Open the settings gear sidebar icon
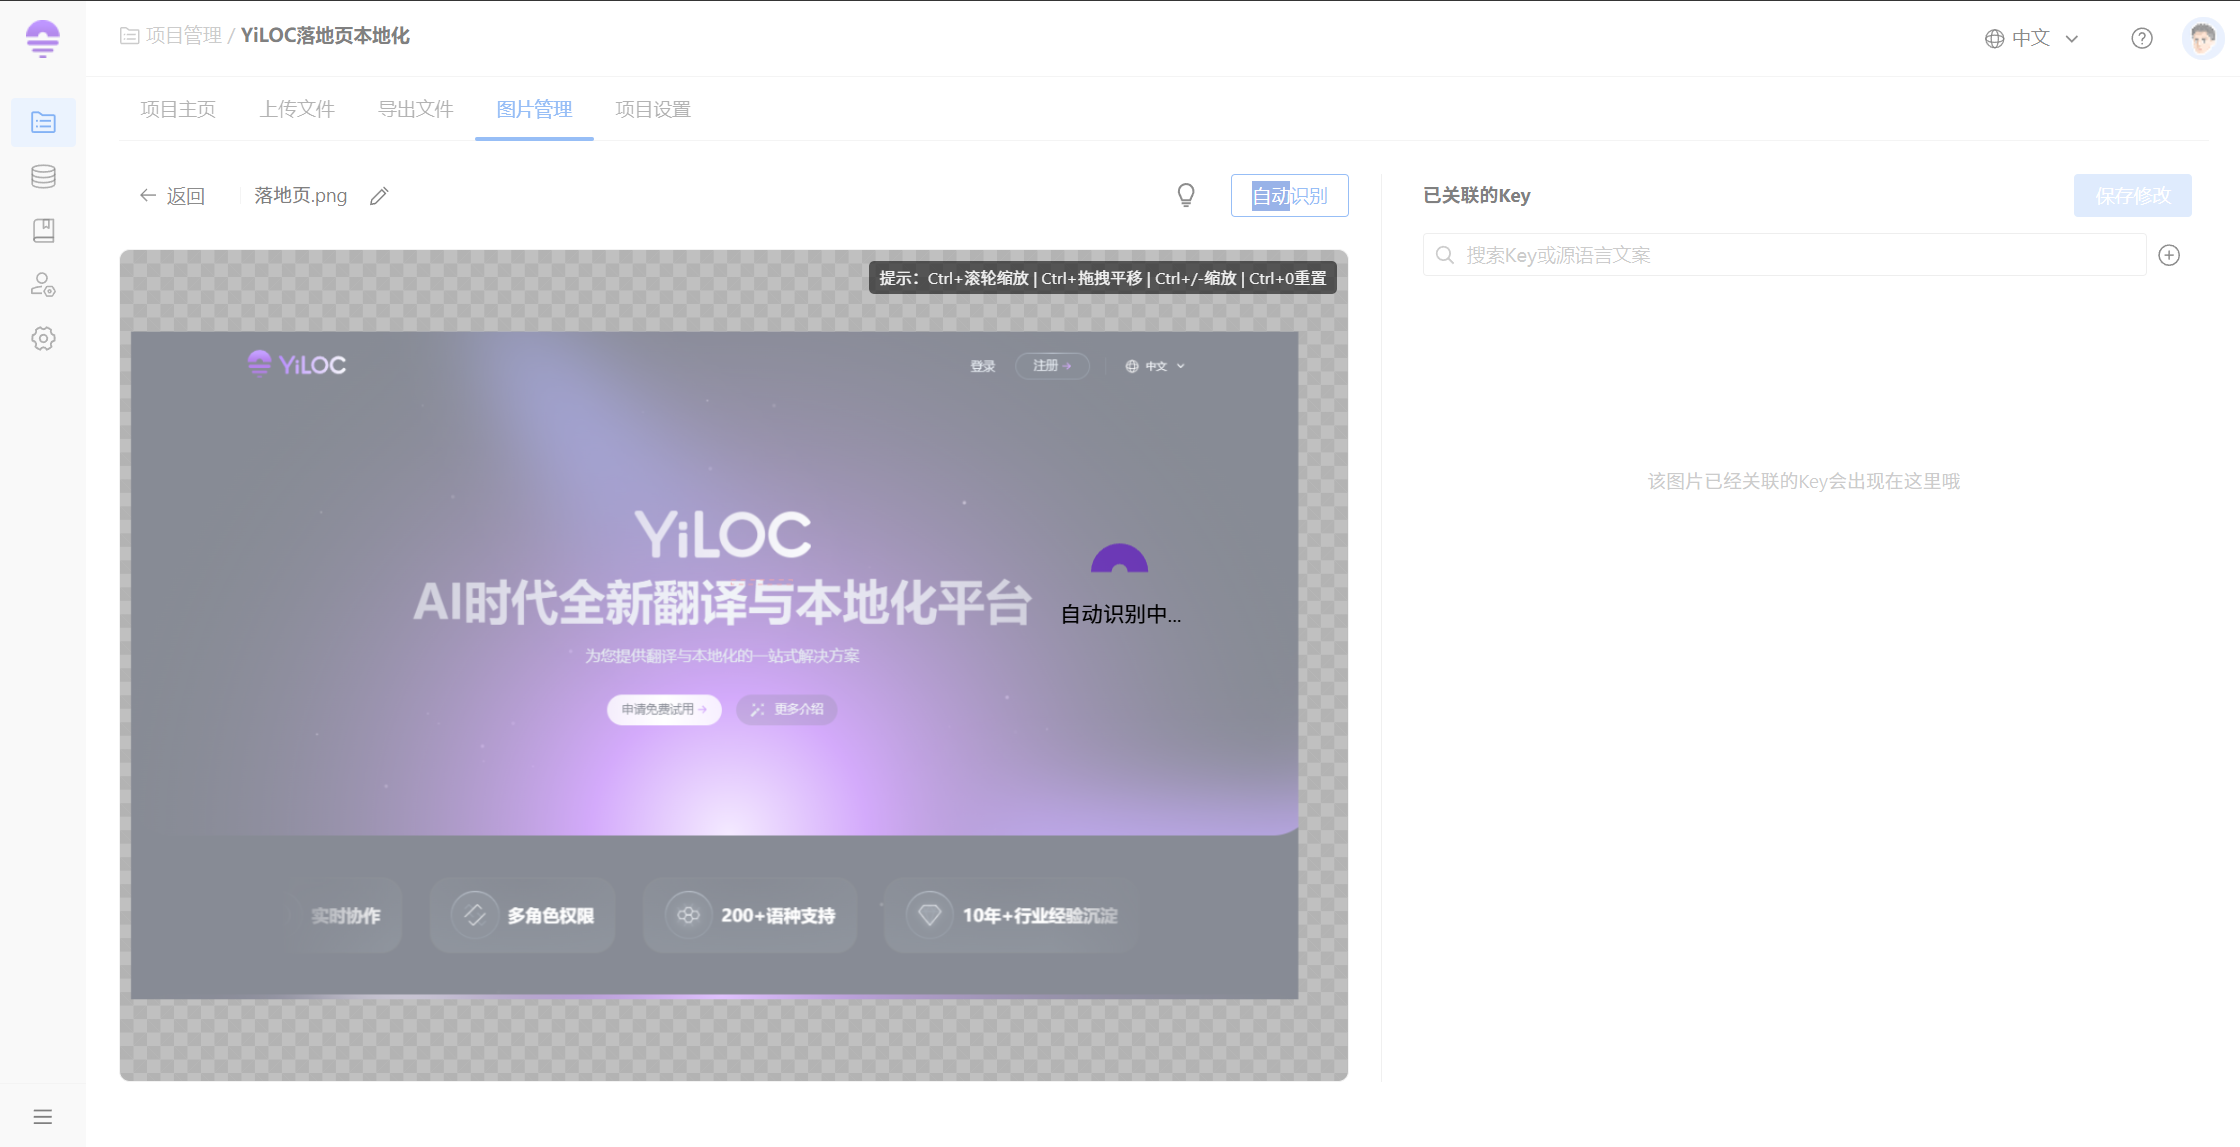The width and height of the screenshot is (2240, 1147). pos(43,338)
